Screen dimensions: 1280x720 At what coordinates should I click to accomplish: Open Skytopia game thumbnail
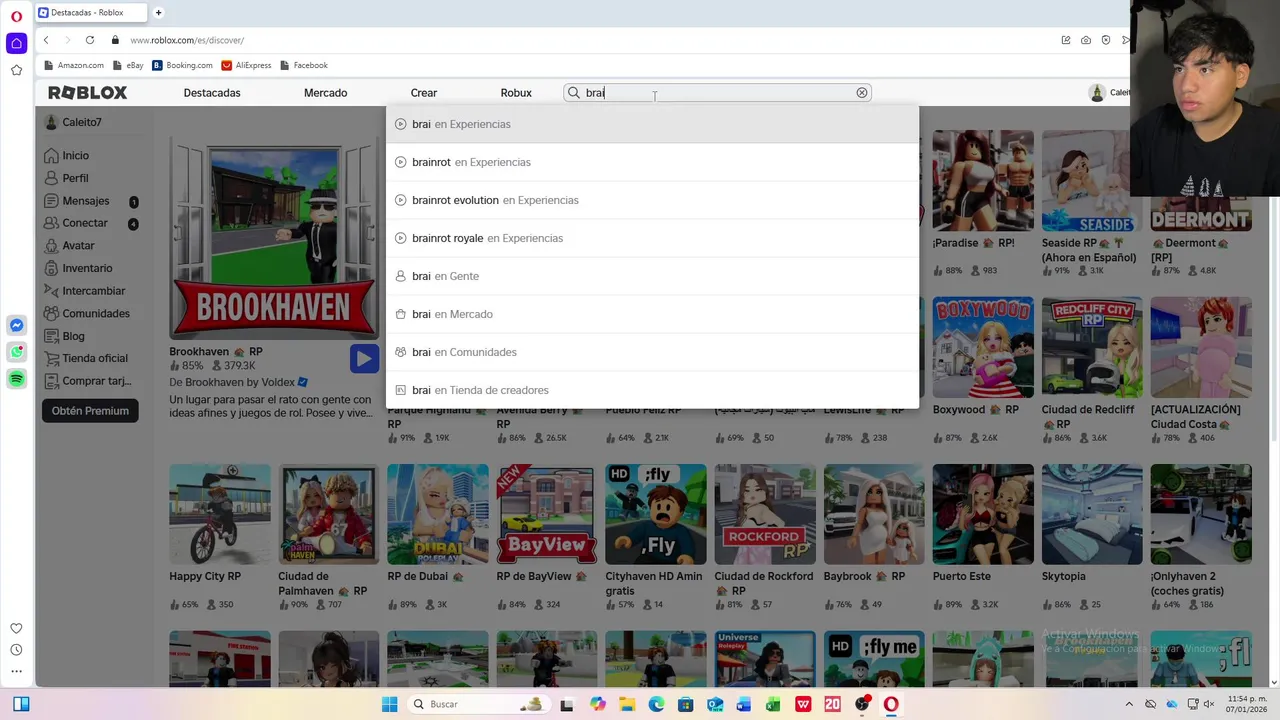coord(1092,514)
